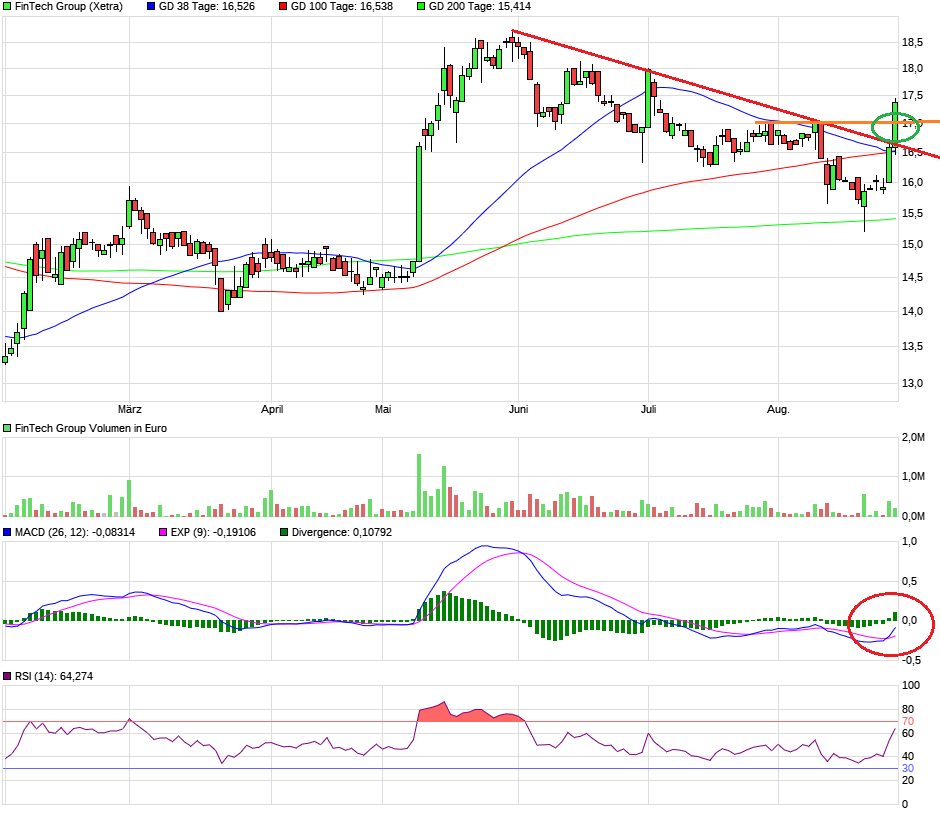Click the tallest volume bar in May
The height and width of the screenshot is (814, 940).
coord(418,486)
